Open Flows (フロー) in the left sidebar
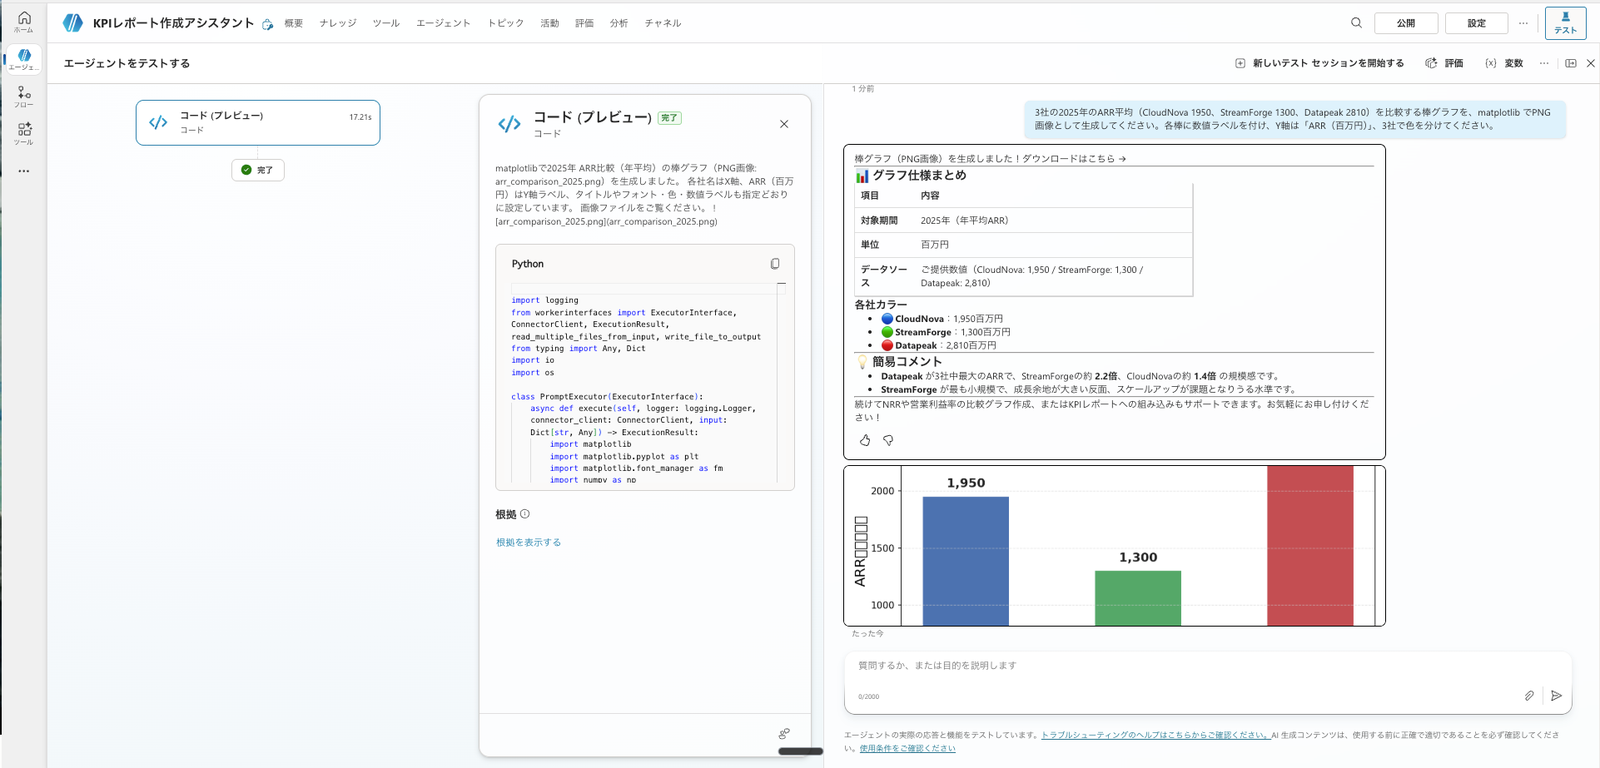The image size is (1600, 768). coord(24,96)
